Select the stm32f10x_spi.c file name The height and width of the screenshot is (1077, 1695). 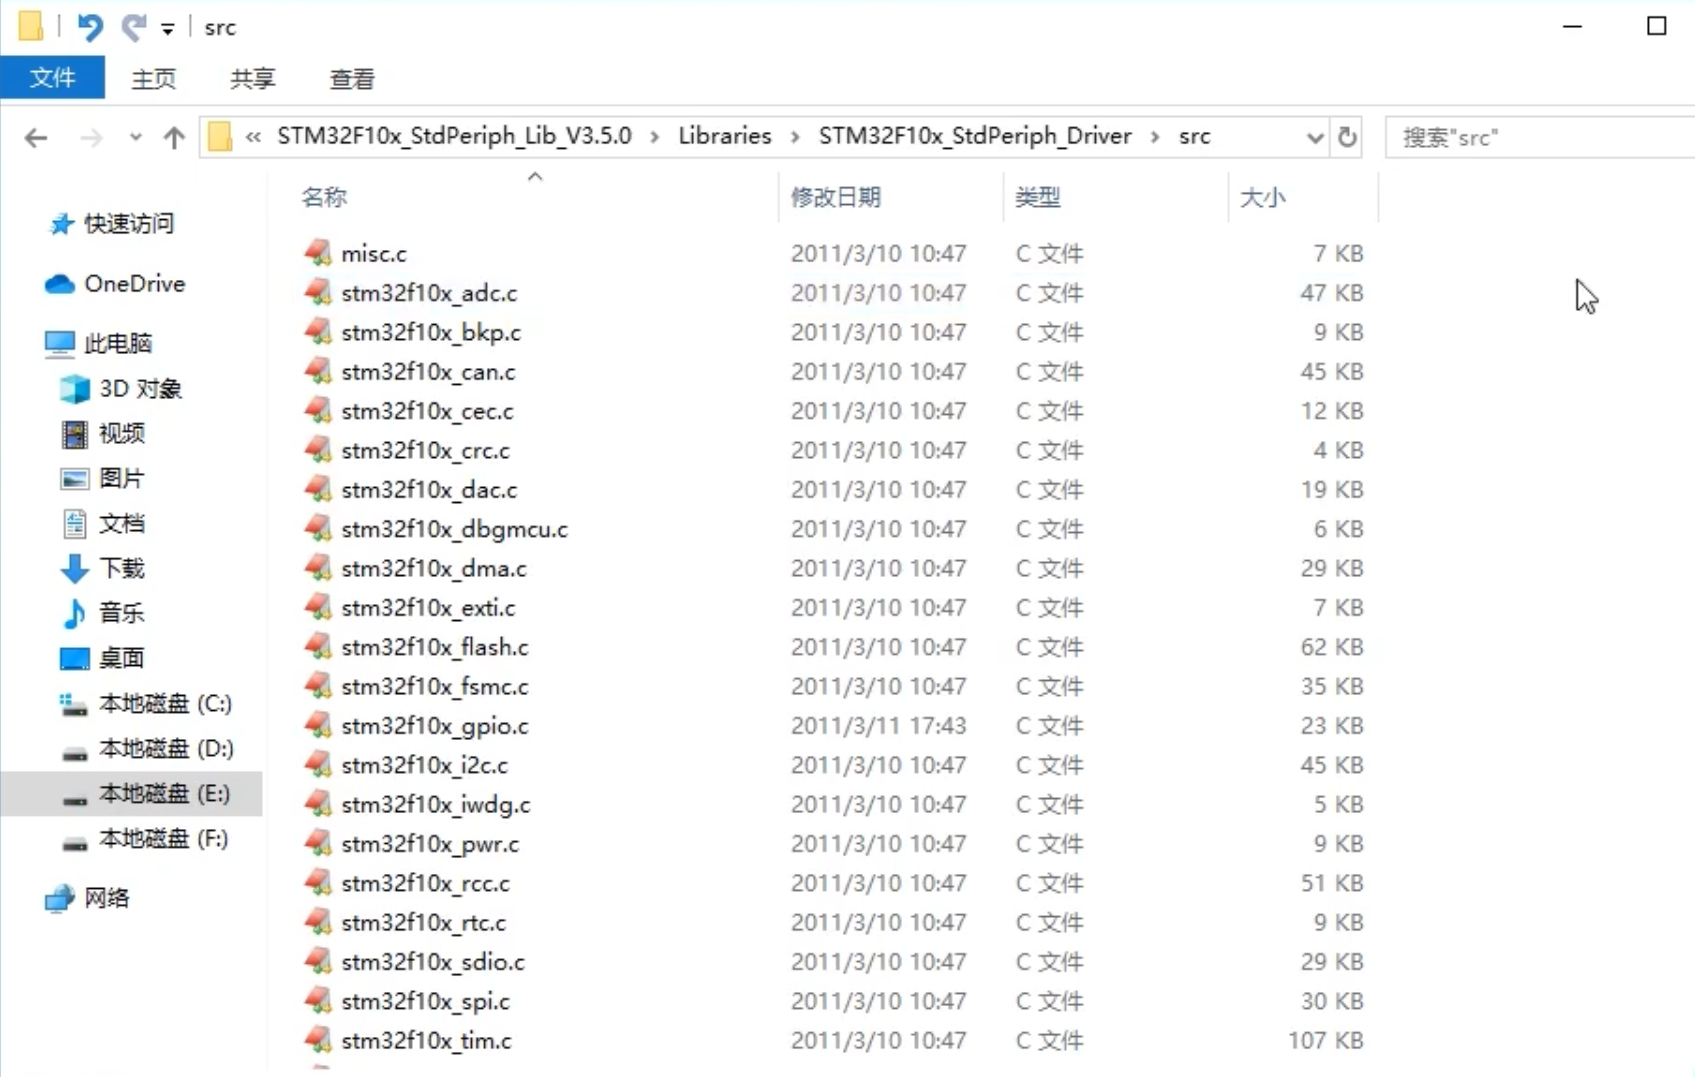426,1001
